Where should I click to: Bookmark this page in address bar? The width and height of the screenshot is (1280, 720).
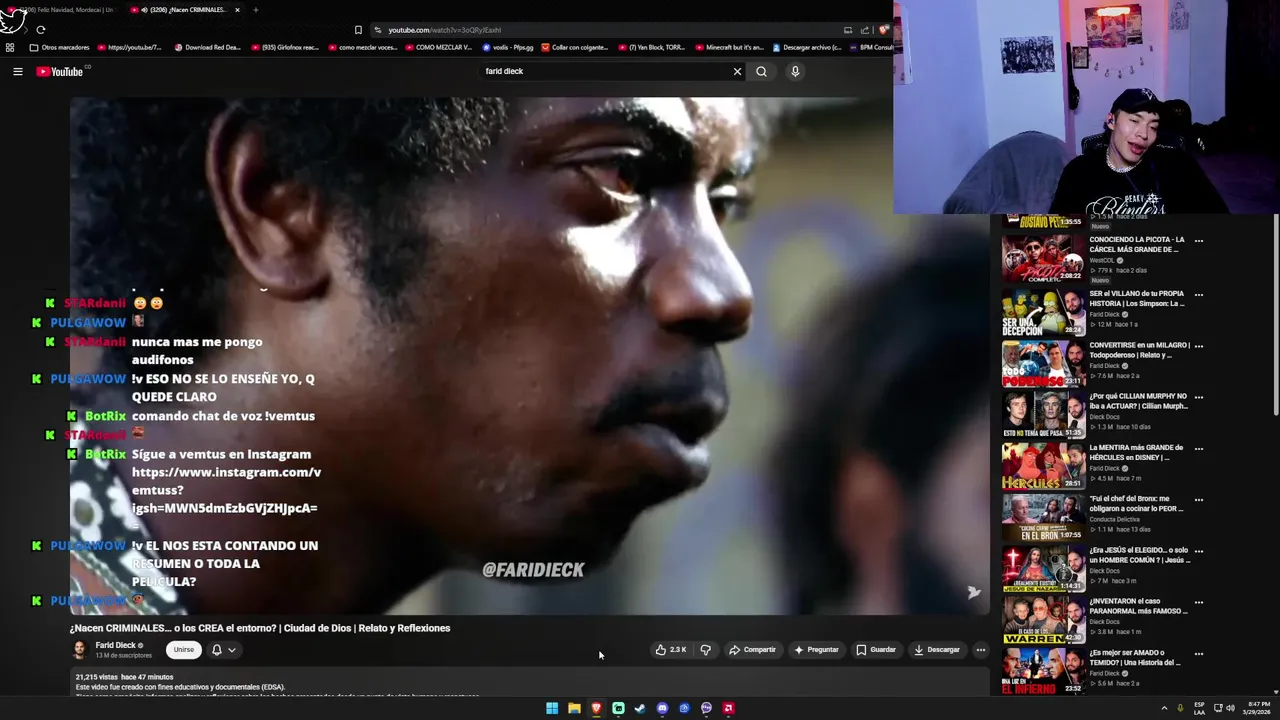click(x=358, y=30)
